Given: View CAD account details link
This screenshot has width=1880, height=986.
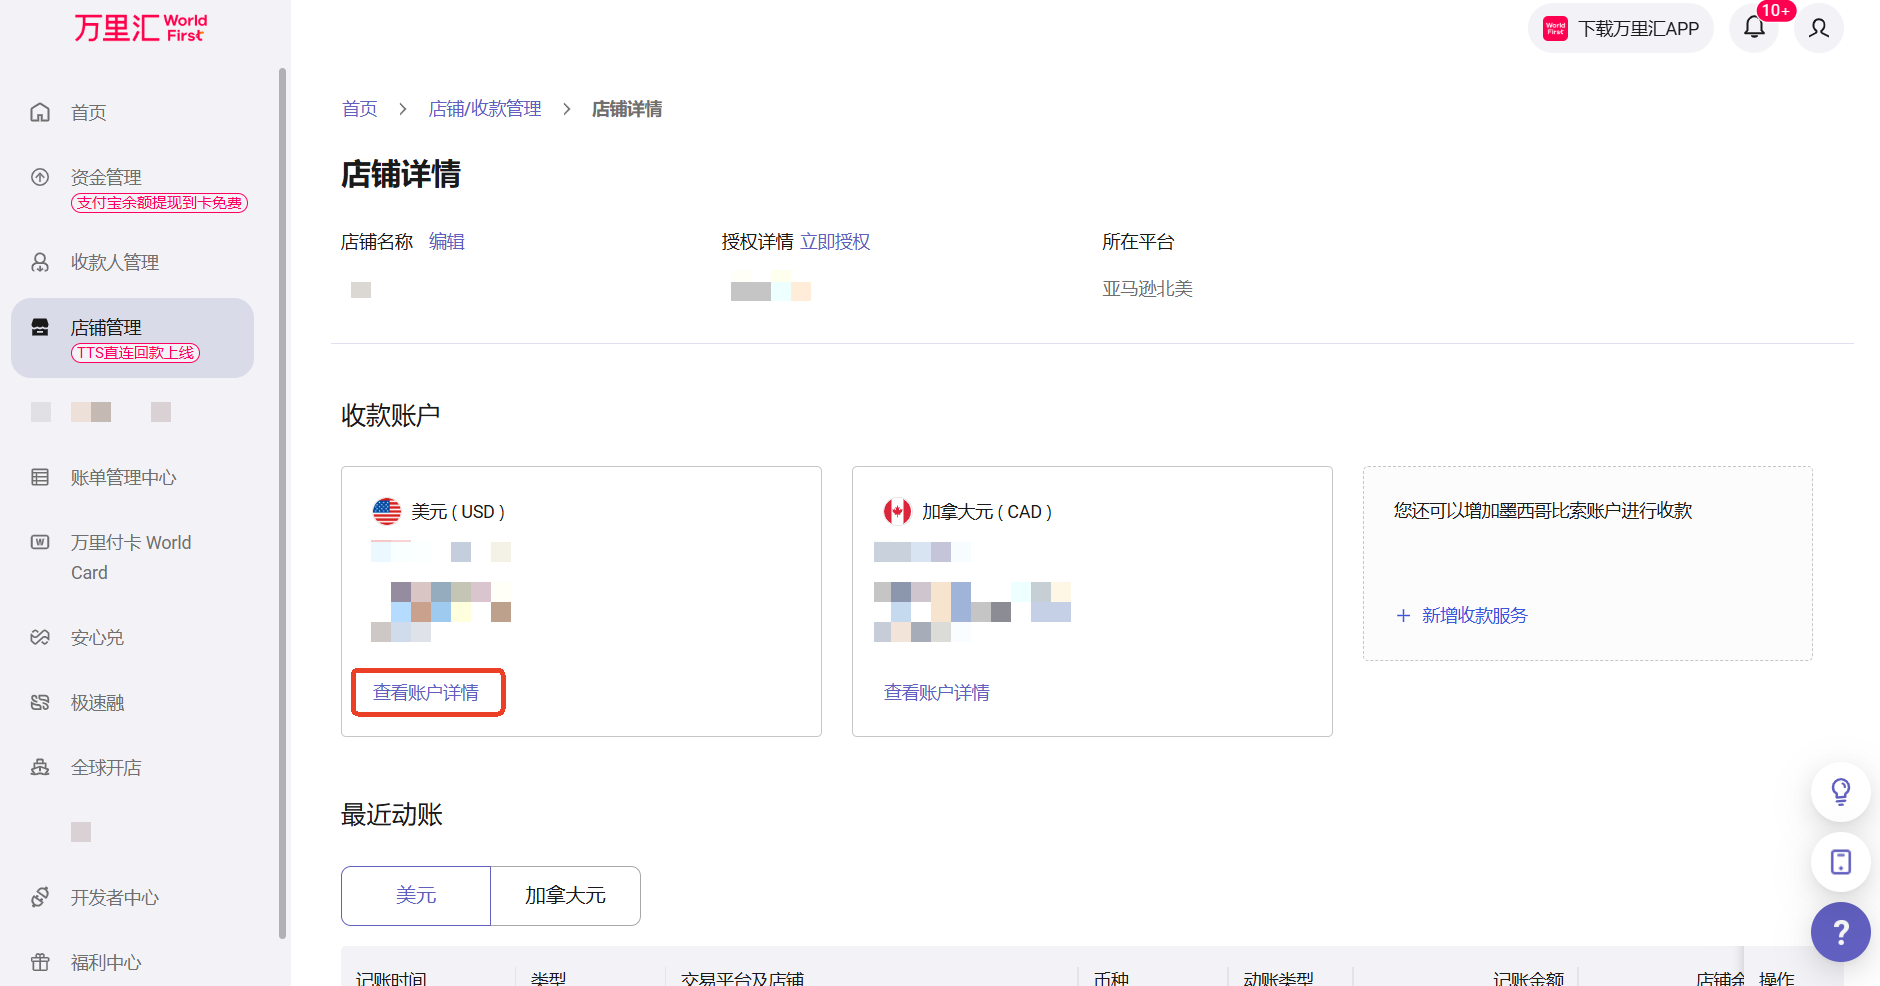Looking at the screenshot, I should [x=937, y=692].
